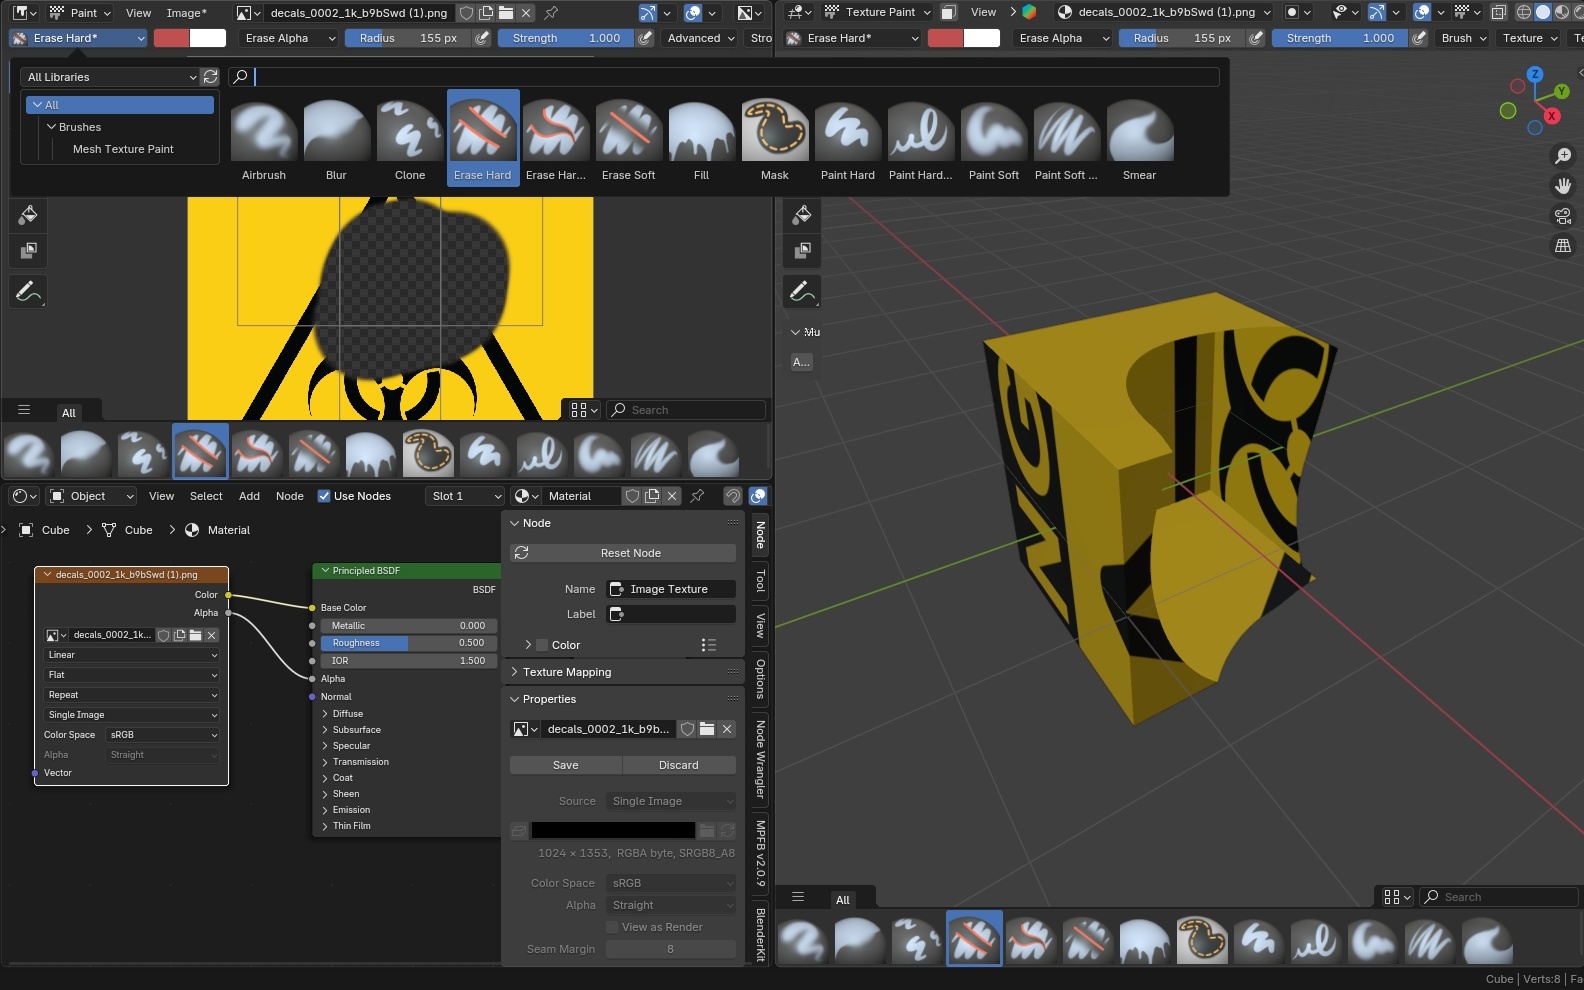The image size is (1584, 990).
Task: Expand the Texture Mapping panel
Action: click(567, 672)
